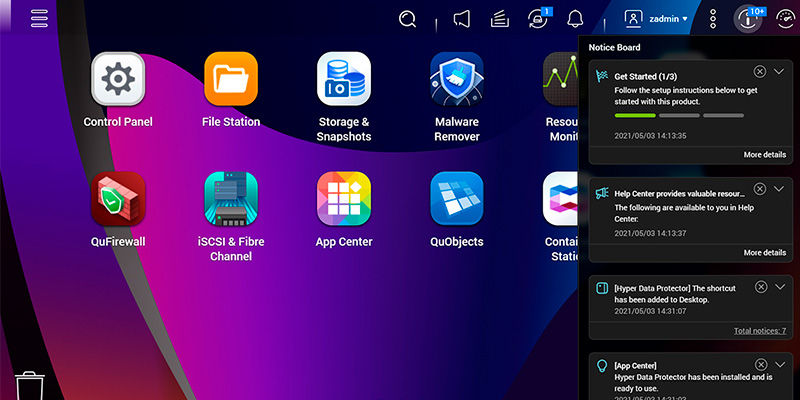Viewport: 800px width, 400px height.
Task: Click the Get Started progress bar
Action: (679, 116)
